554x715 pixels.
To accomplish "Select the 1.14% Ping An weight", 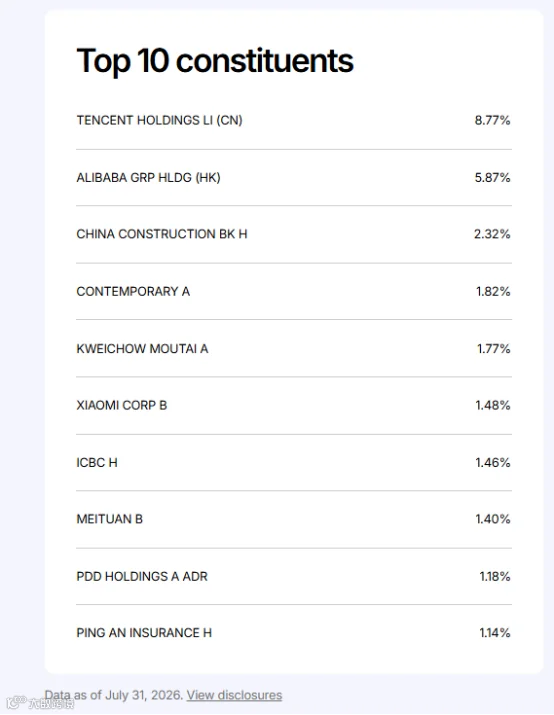I will point(495,633).
